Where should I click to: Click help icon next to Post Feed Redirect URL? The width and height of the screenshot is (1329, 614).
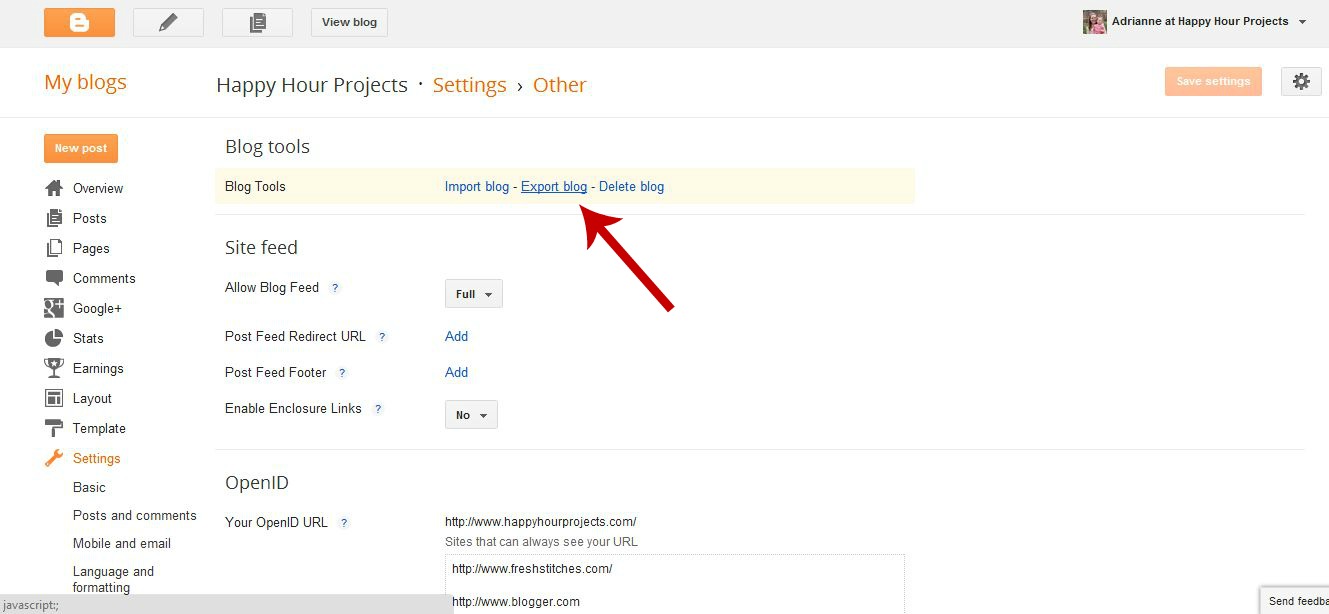pyautogui.click(x=382, y=337)
